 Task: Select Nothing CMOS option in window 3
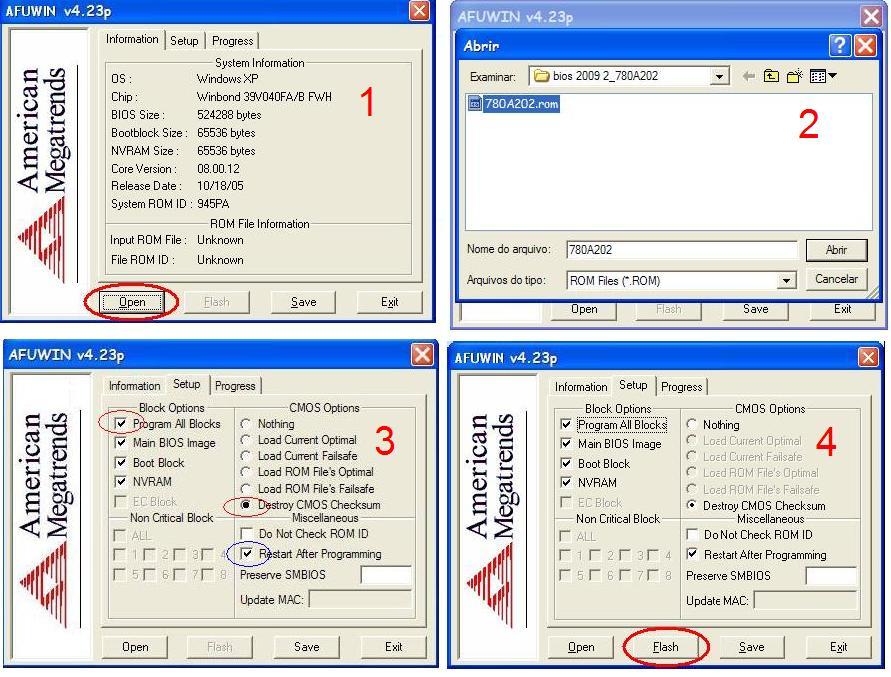[x=246, y=424]
